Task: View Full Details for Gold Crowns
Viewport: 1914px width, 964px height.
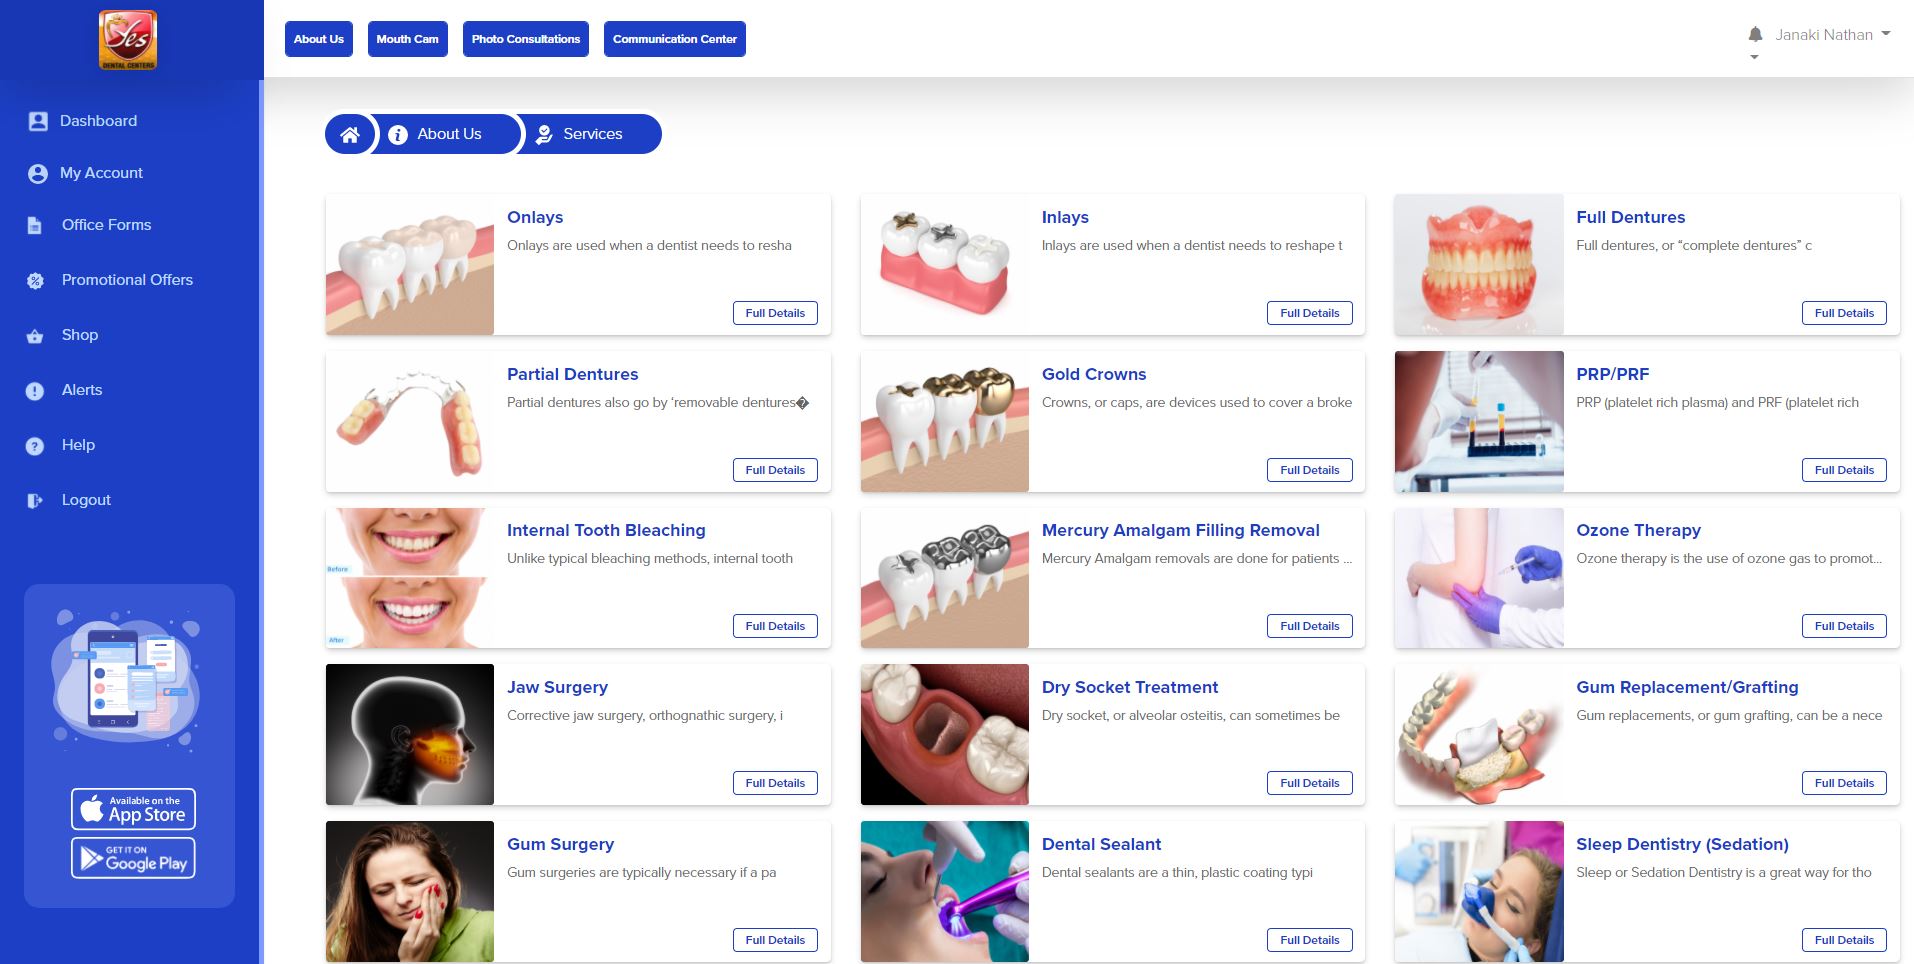Action: [1309, 470]
